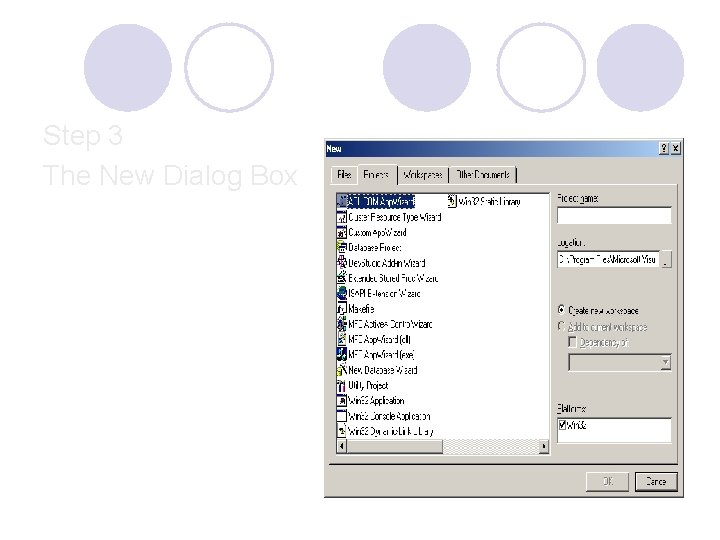Viewport: 720px width, 540px height.
Task: Select the Win32 Static Library icon
Action: [452, 201]
